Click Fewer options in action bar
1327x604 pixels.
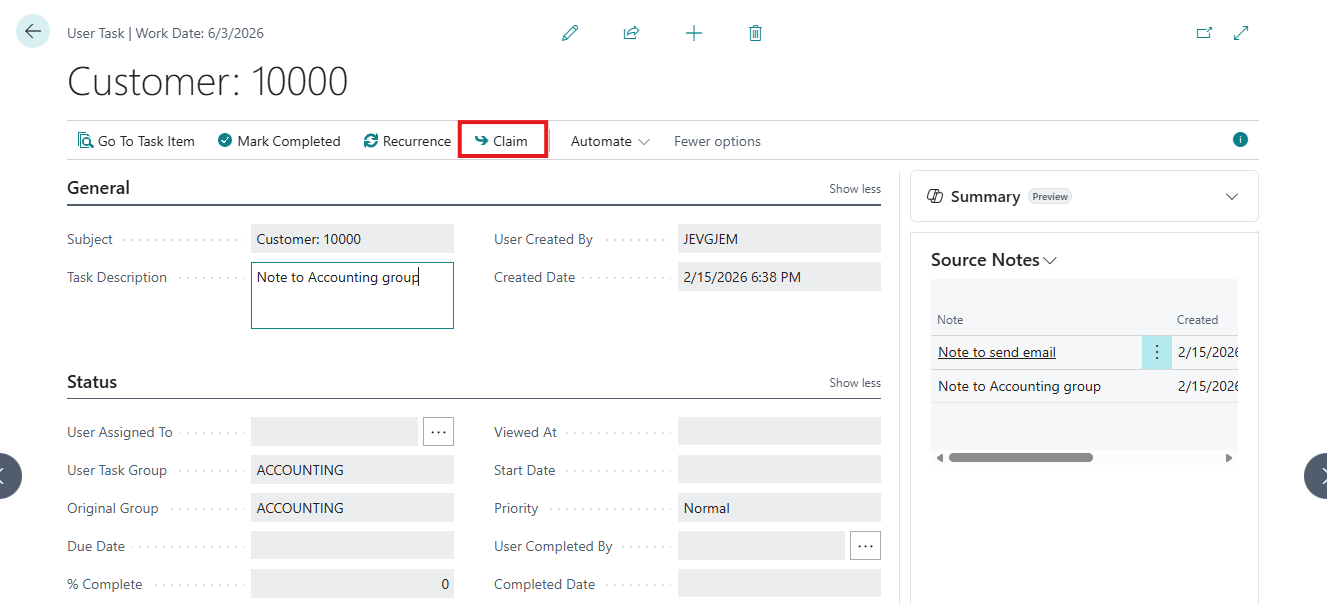click(717, 141)
